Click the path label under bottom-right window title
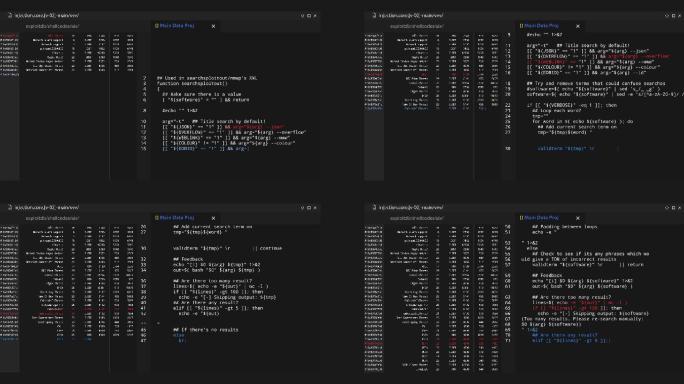684x384 pixels. [416, 218]
